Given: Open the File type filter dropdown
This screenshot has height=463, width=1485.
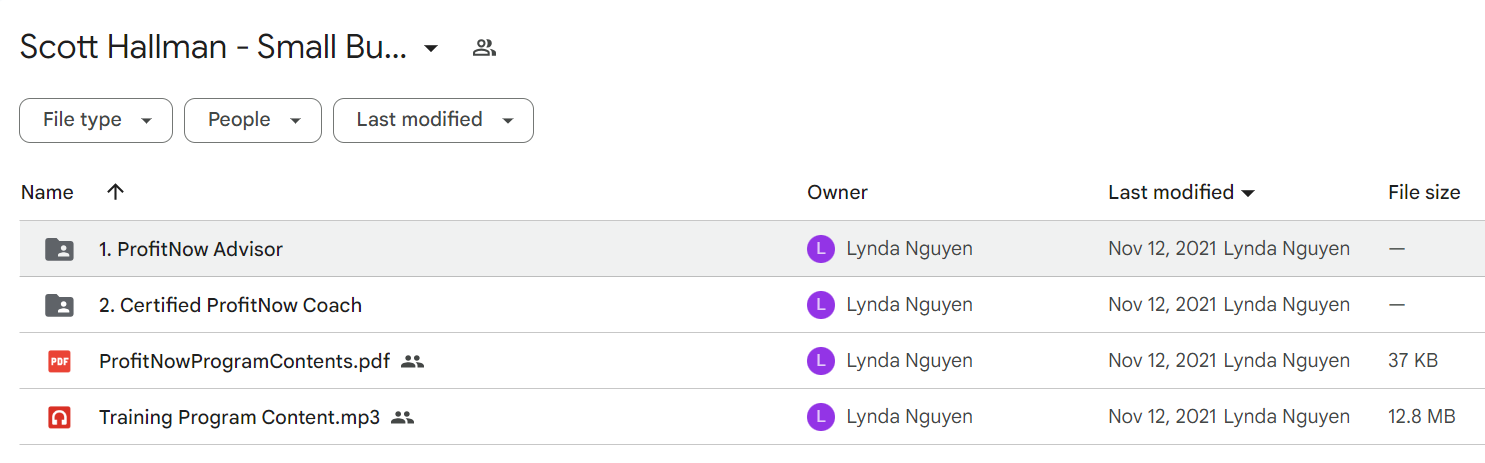Looking at the screenshot, I should tap(96, 120).
